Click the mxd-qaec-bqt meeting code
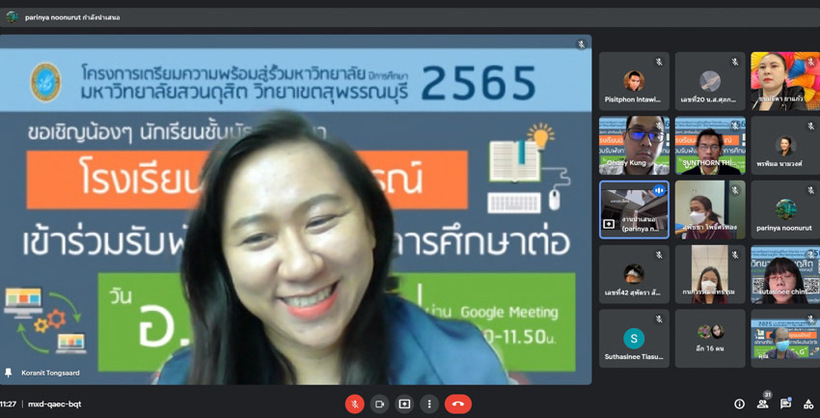Screen dimensions: 820x418 tap(57, 404)
